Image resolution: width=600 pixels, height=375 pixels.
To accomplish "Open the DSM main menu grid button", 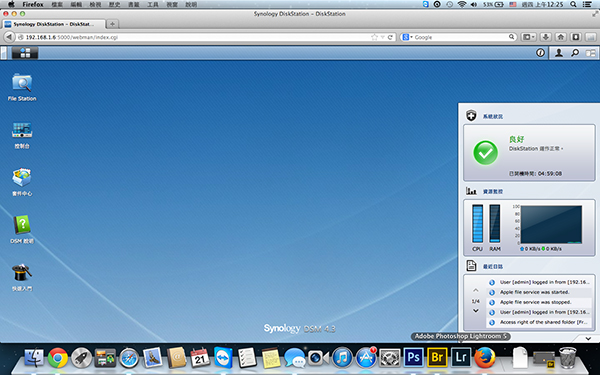I will coord(25,53).
